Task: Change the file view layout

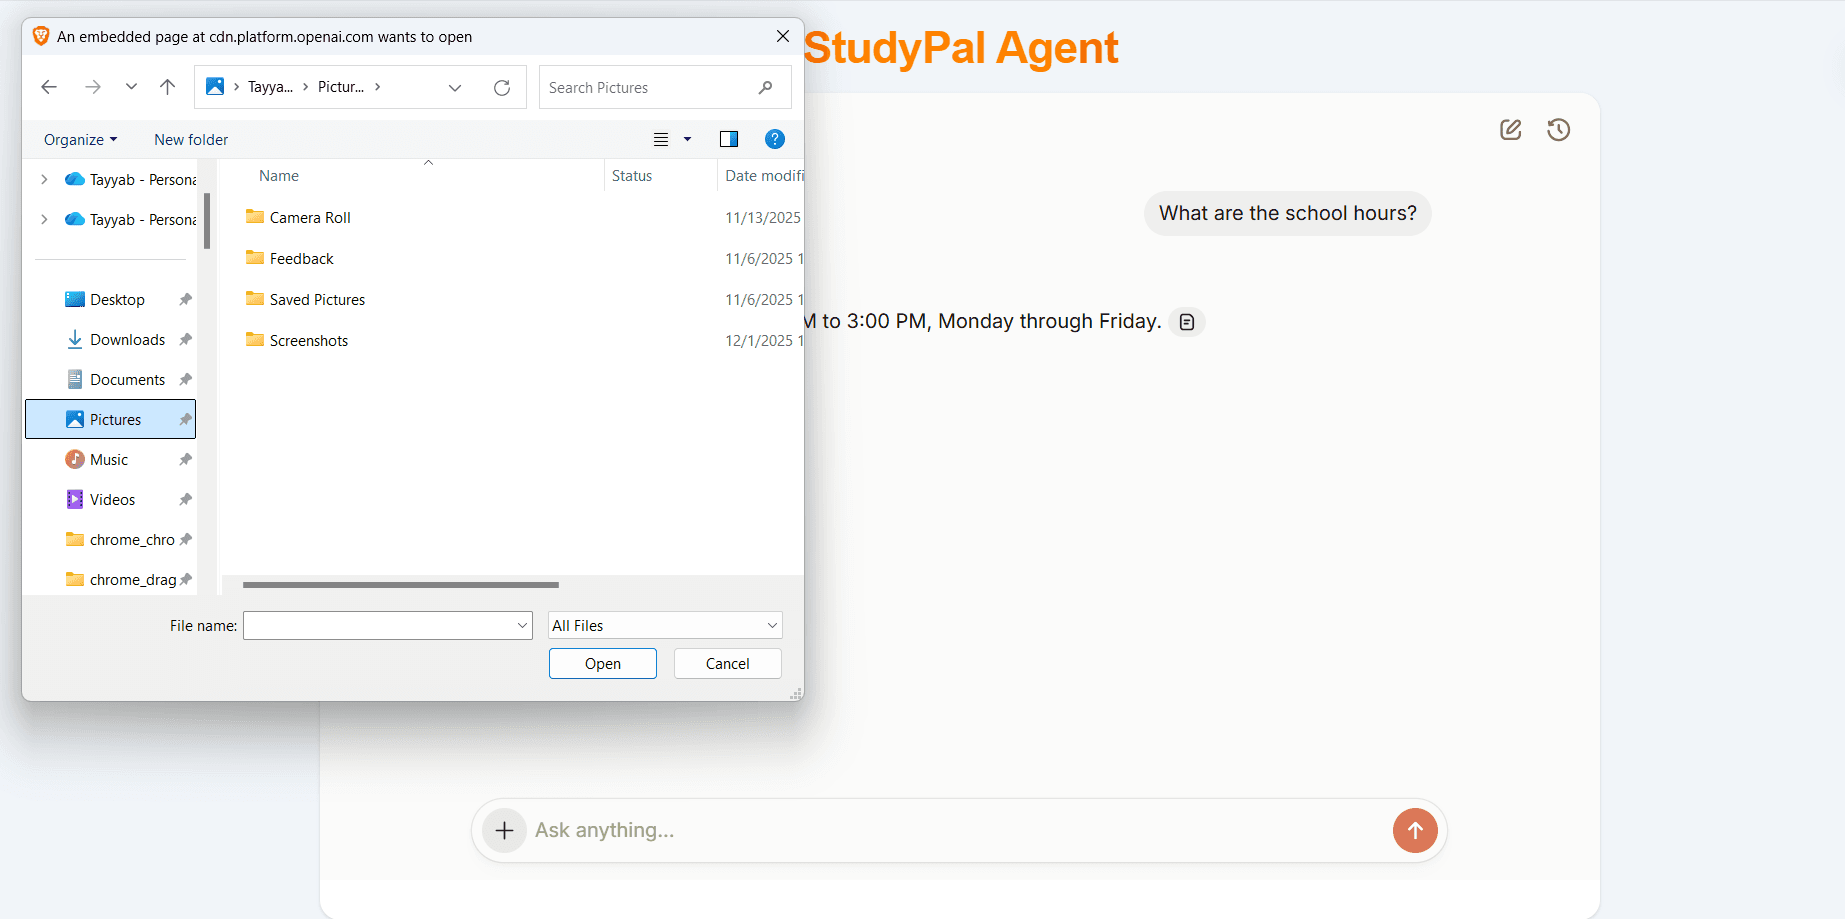Action: click(x=661, y=139)
